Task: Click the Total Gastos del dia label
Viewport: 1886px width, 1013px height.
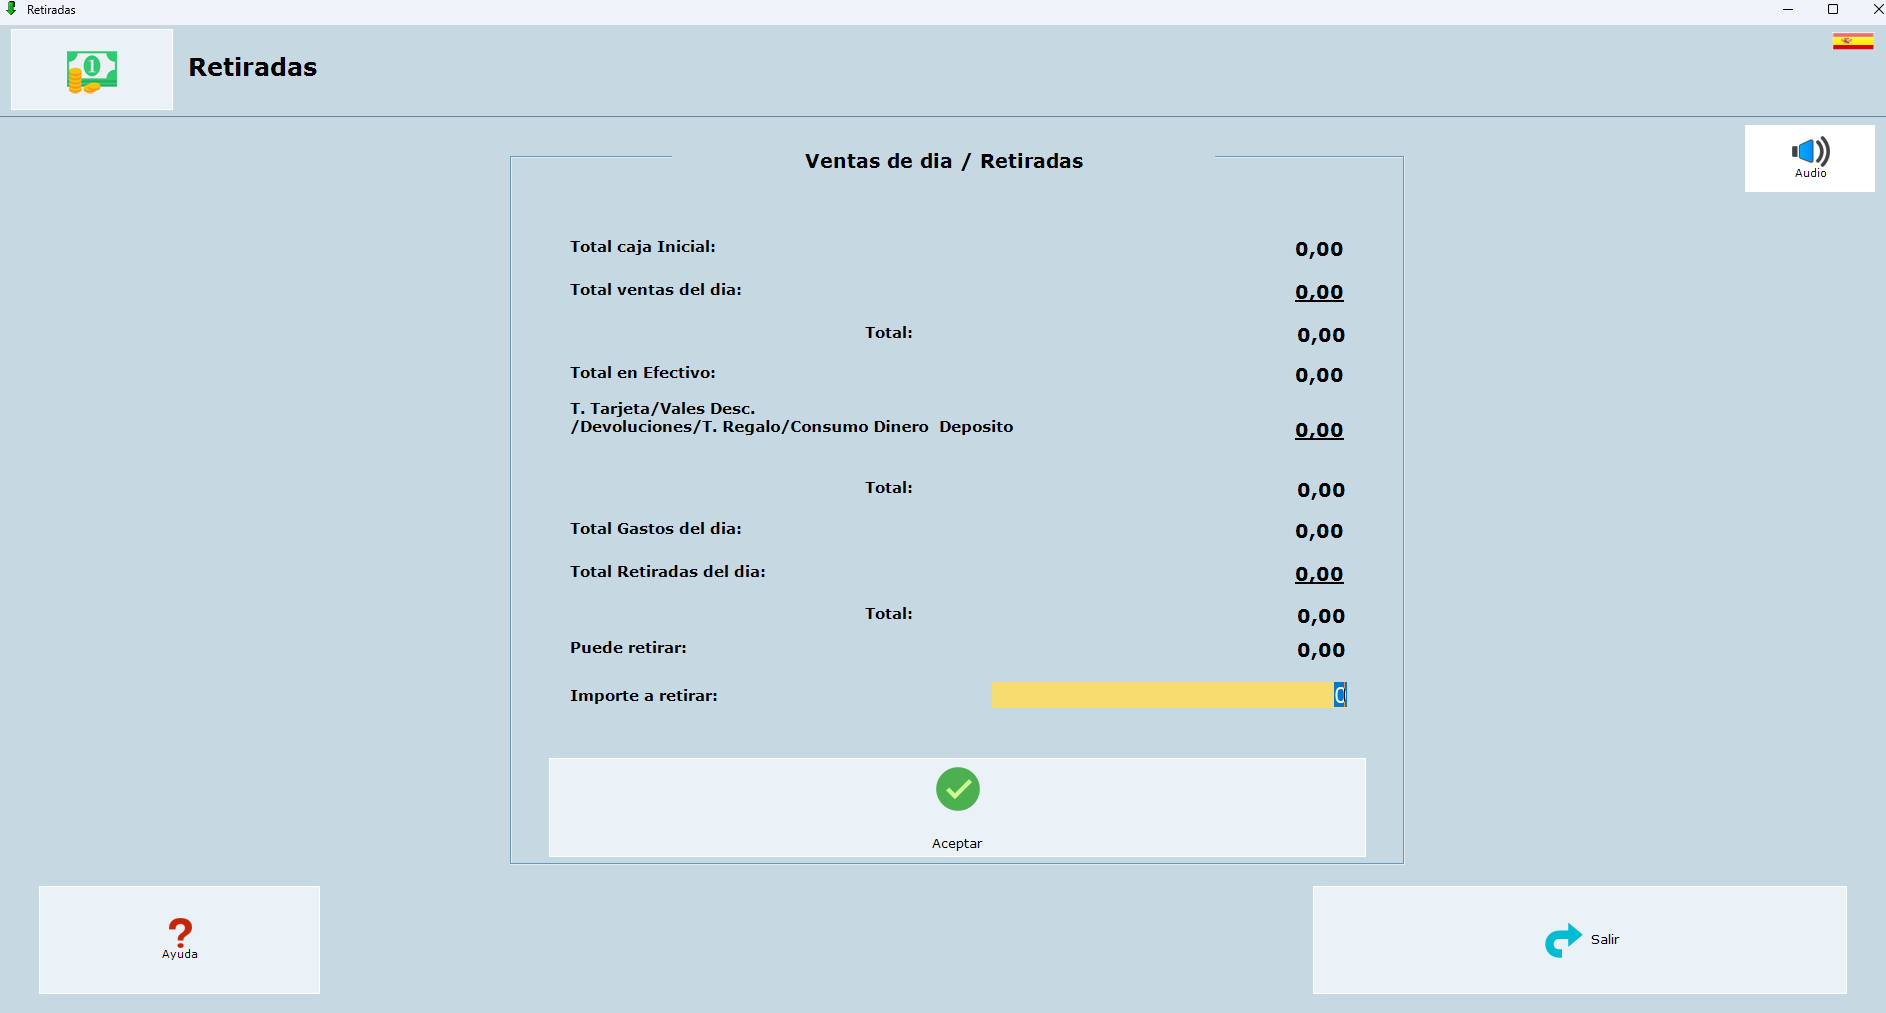Action: pos(655,529)
